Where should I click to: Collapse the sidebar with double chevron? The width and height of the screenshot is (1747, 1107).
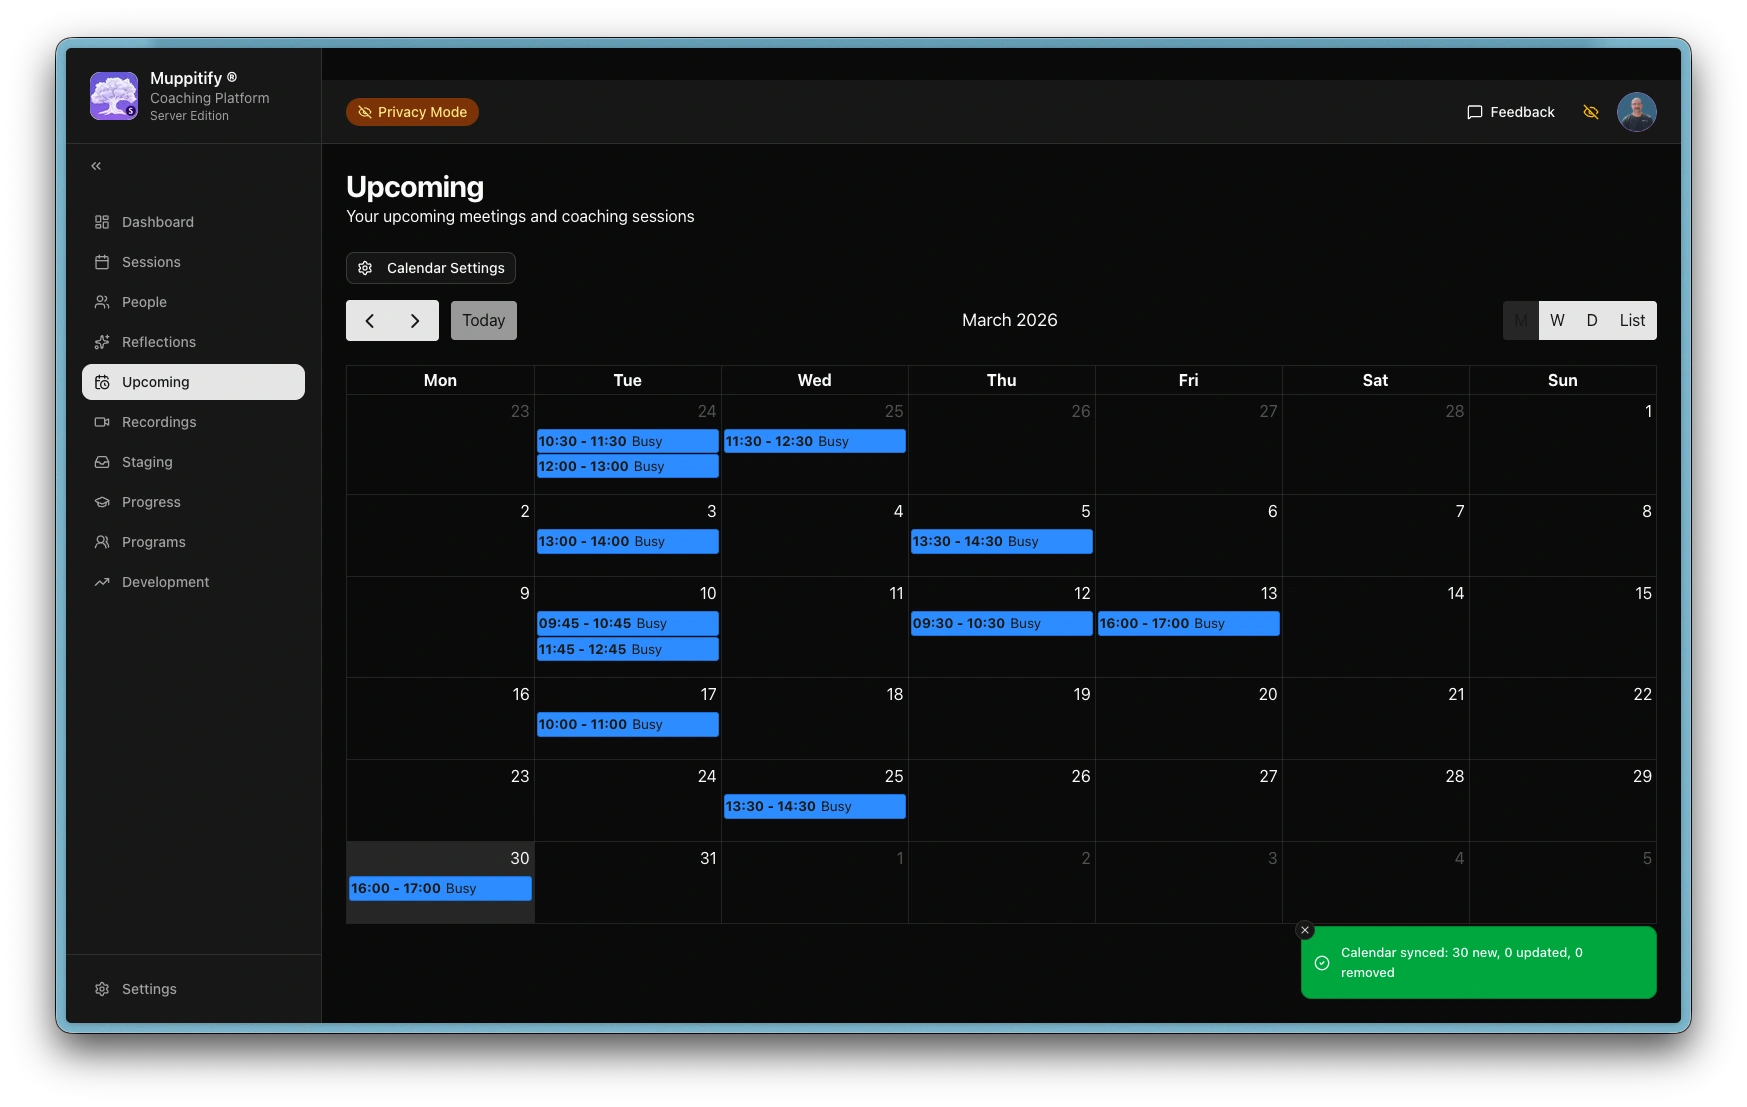point(96,166)
